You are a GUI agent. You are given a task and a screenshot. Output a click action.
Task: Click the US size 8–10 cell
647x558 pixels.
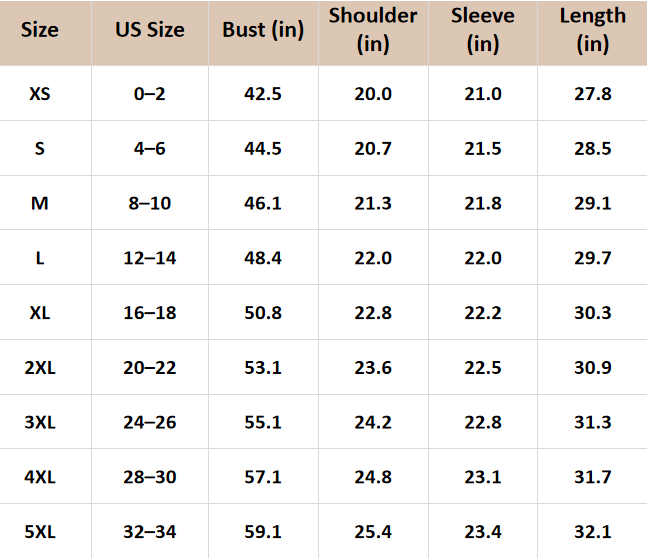150,203
